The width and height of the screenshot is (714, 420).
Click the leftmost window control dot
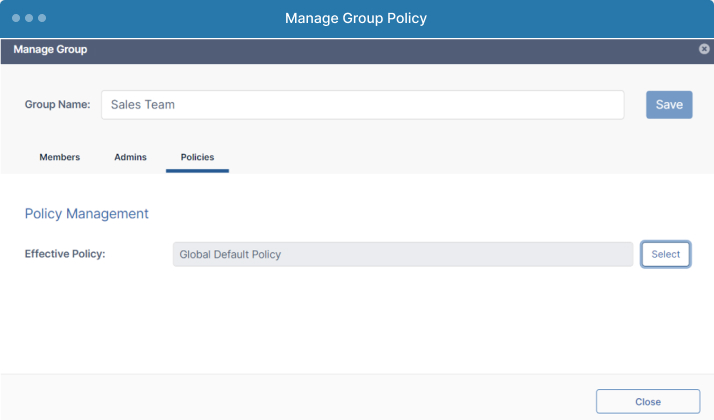[x=16, y=18]
